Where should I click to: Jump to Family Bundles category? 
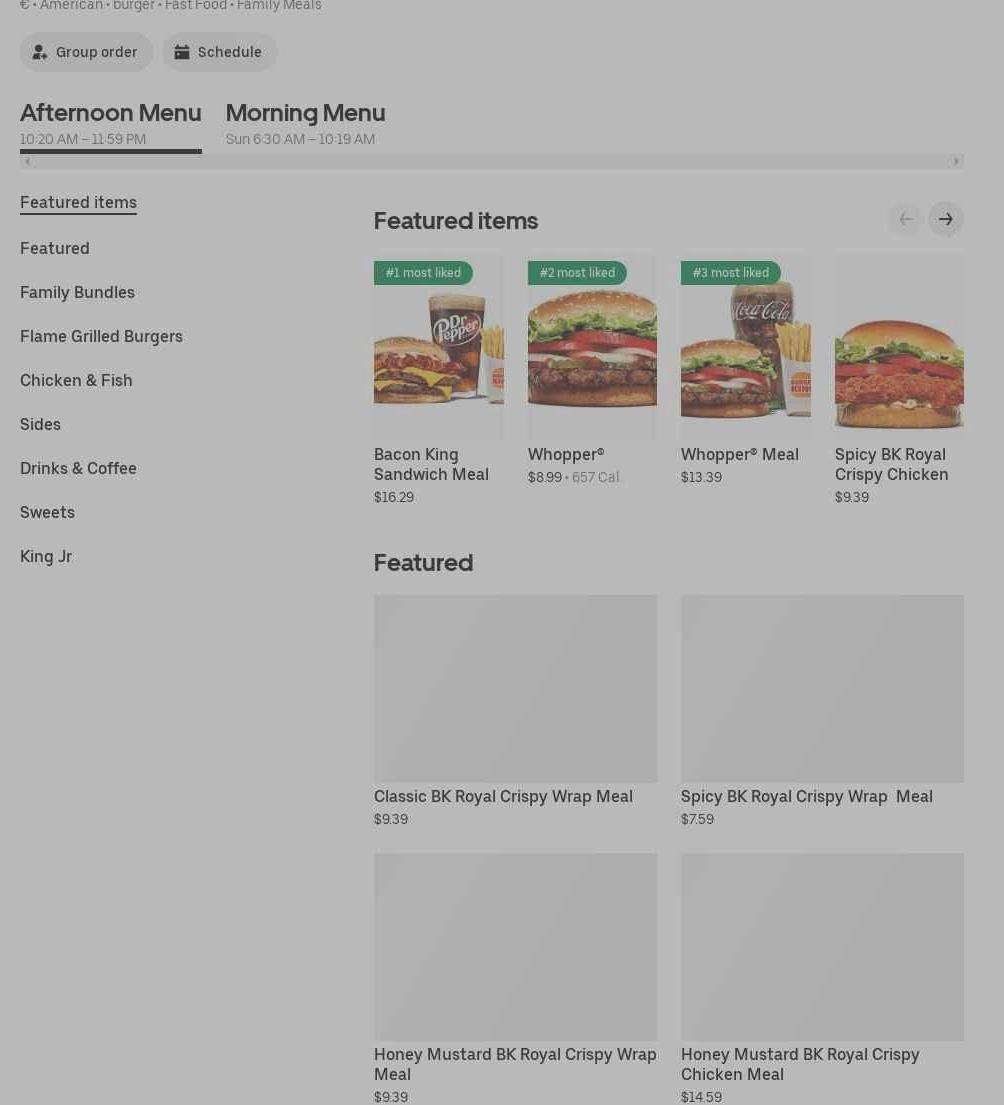[x=77, y=292]
